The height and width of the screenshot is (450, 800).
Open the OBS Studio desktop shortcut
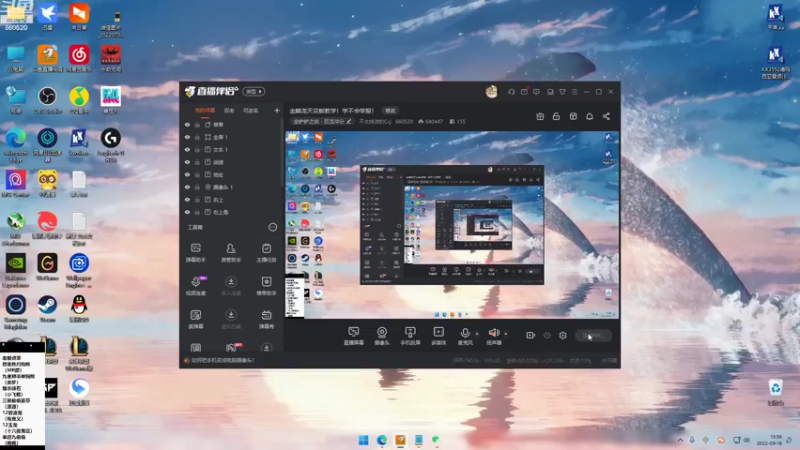click(x=47, y=100)
